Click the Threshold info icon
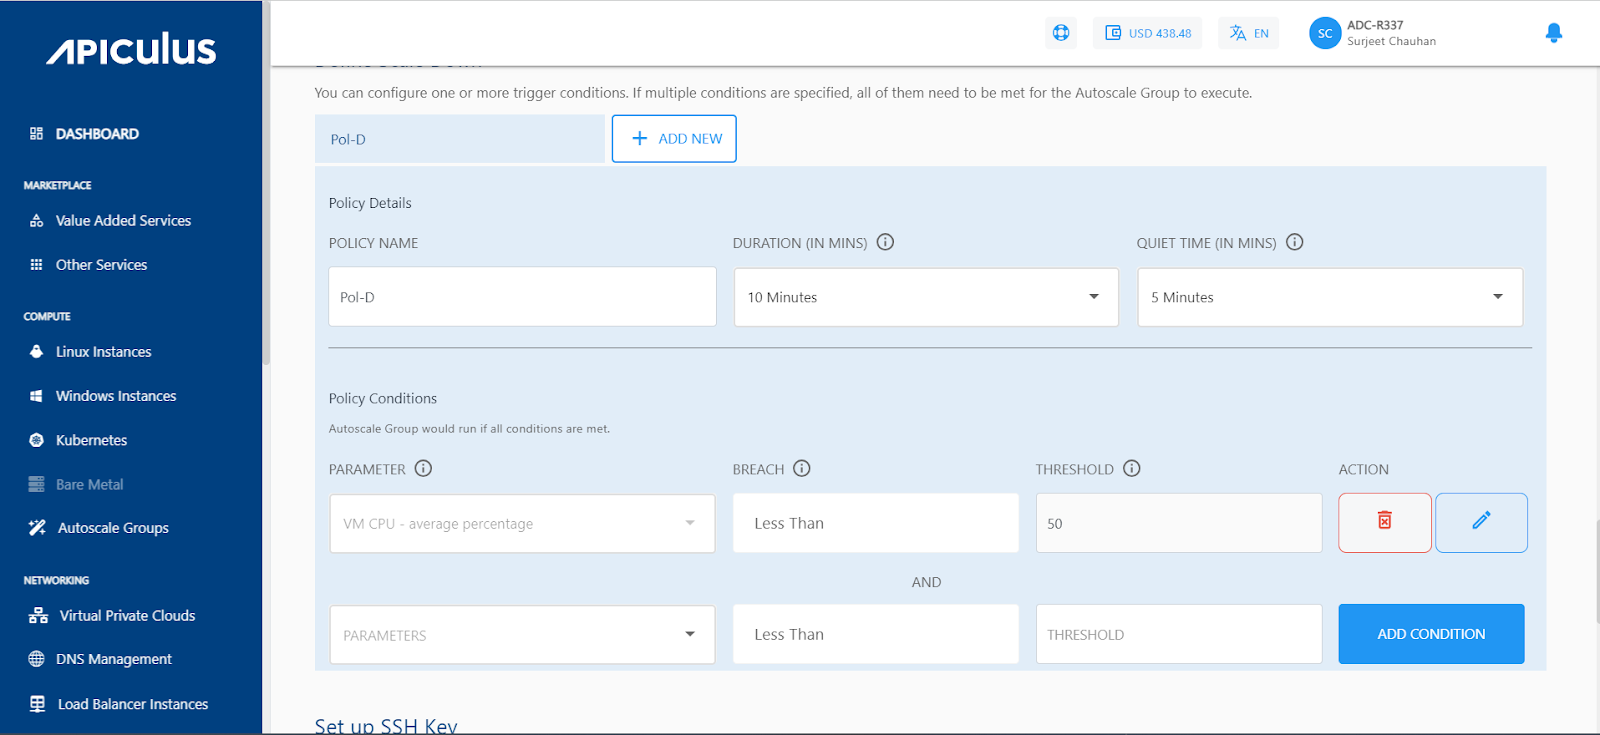The width and height of the screenshot is (1600, 735). (x=1131, y=468)
